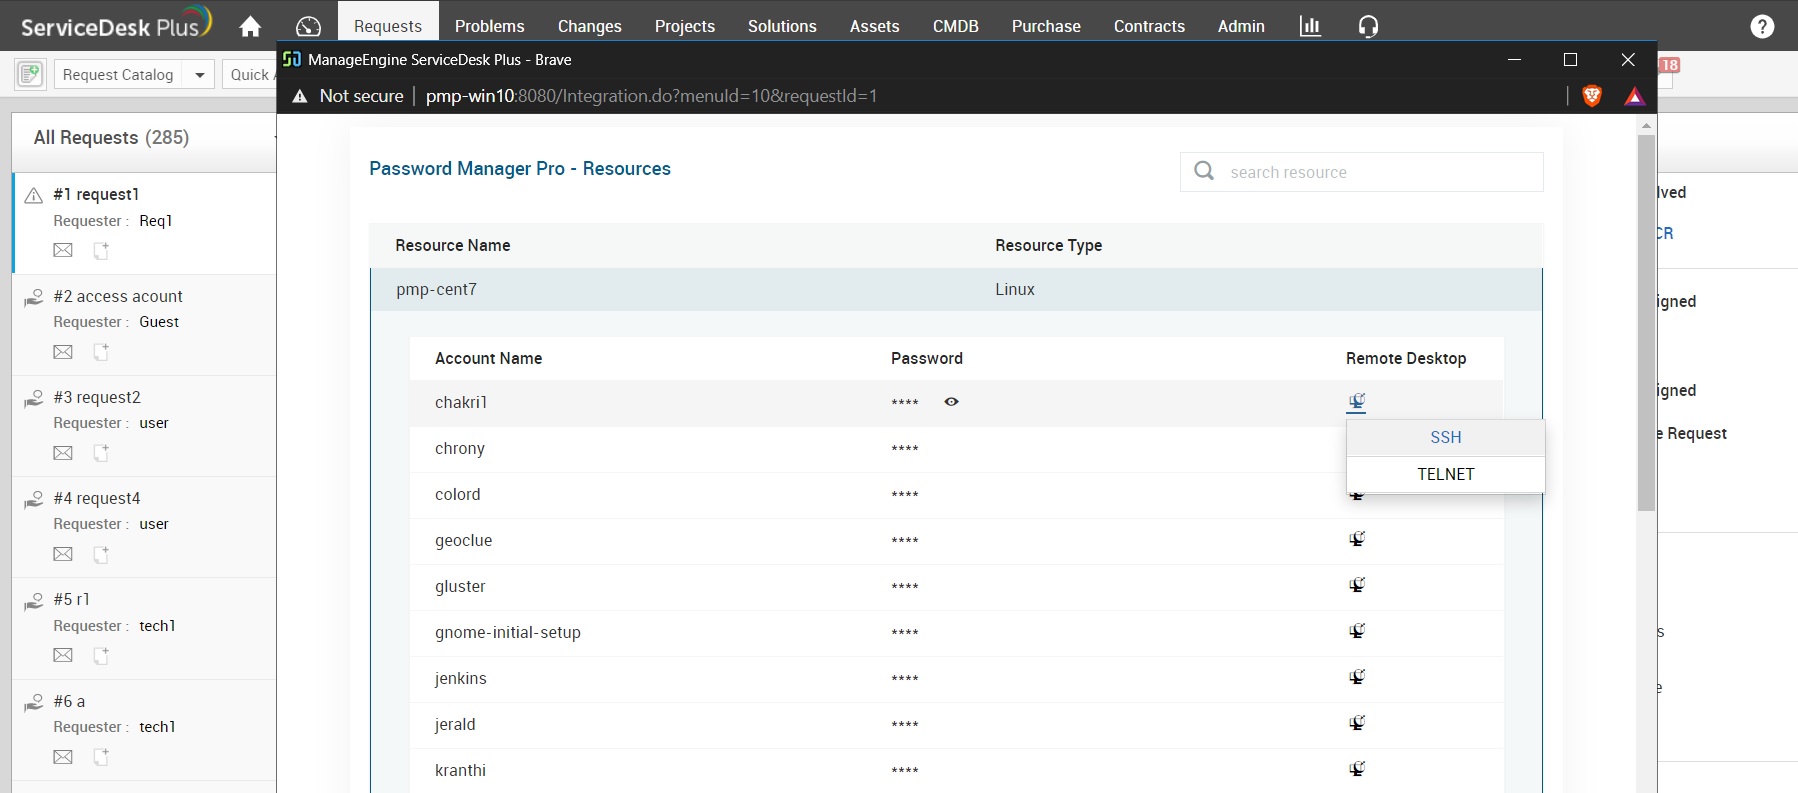Switch to the Problems tab
This screenshot has height=793, width=1798.
tap(489, 26)
